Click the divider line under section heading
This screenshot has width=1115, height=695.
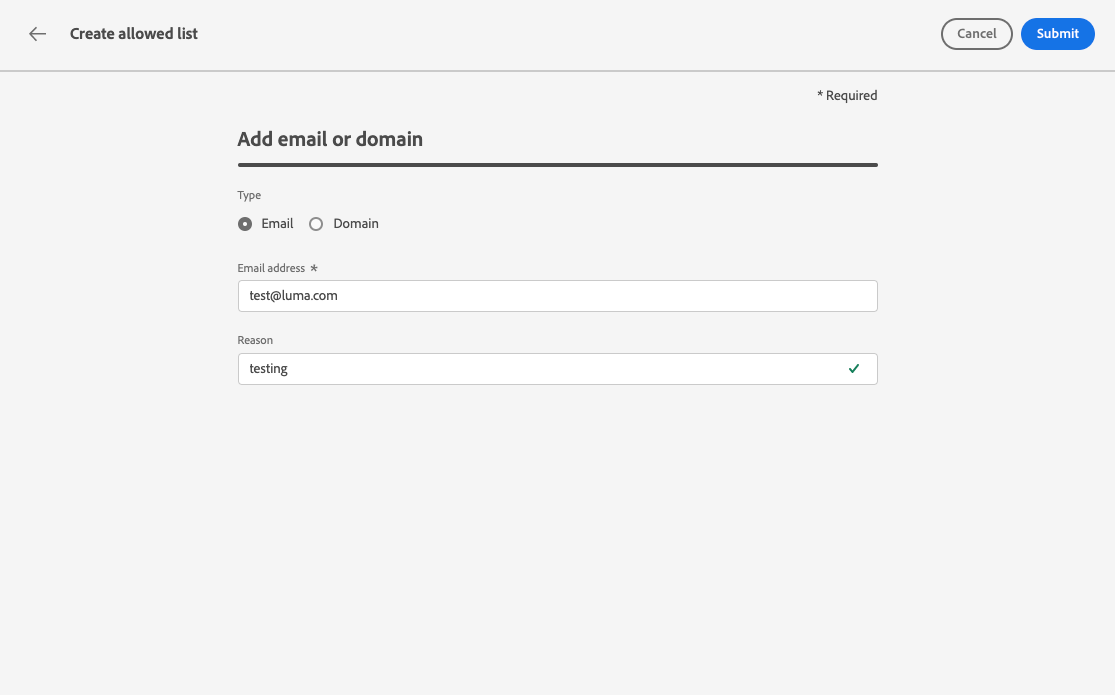(x=557, y=165)
